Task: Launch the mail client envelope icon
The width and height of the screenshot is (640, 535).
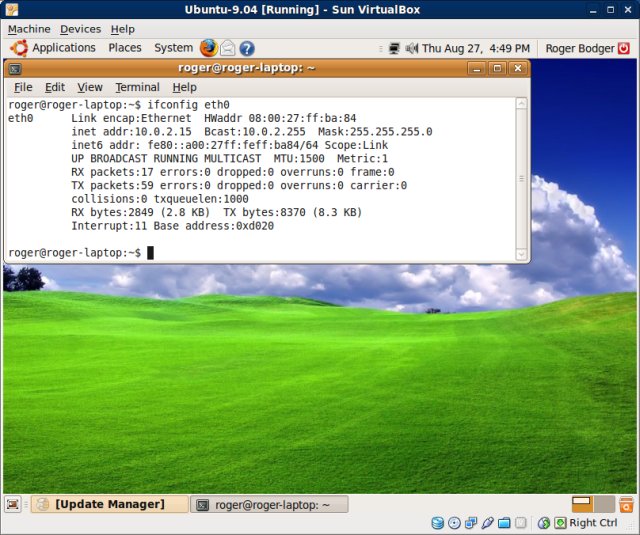Action: pos(228,49)
